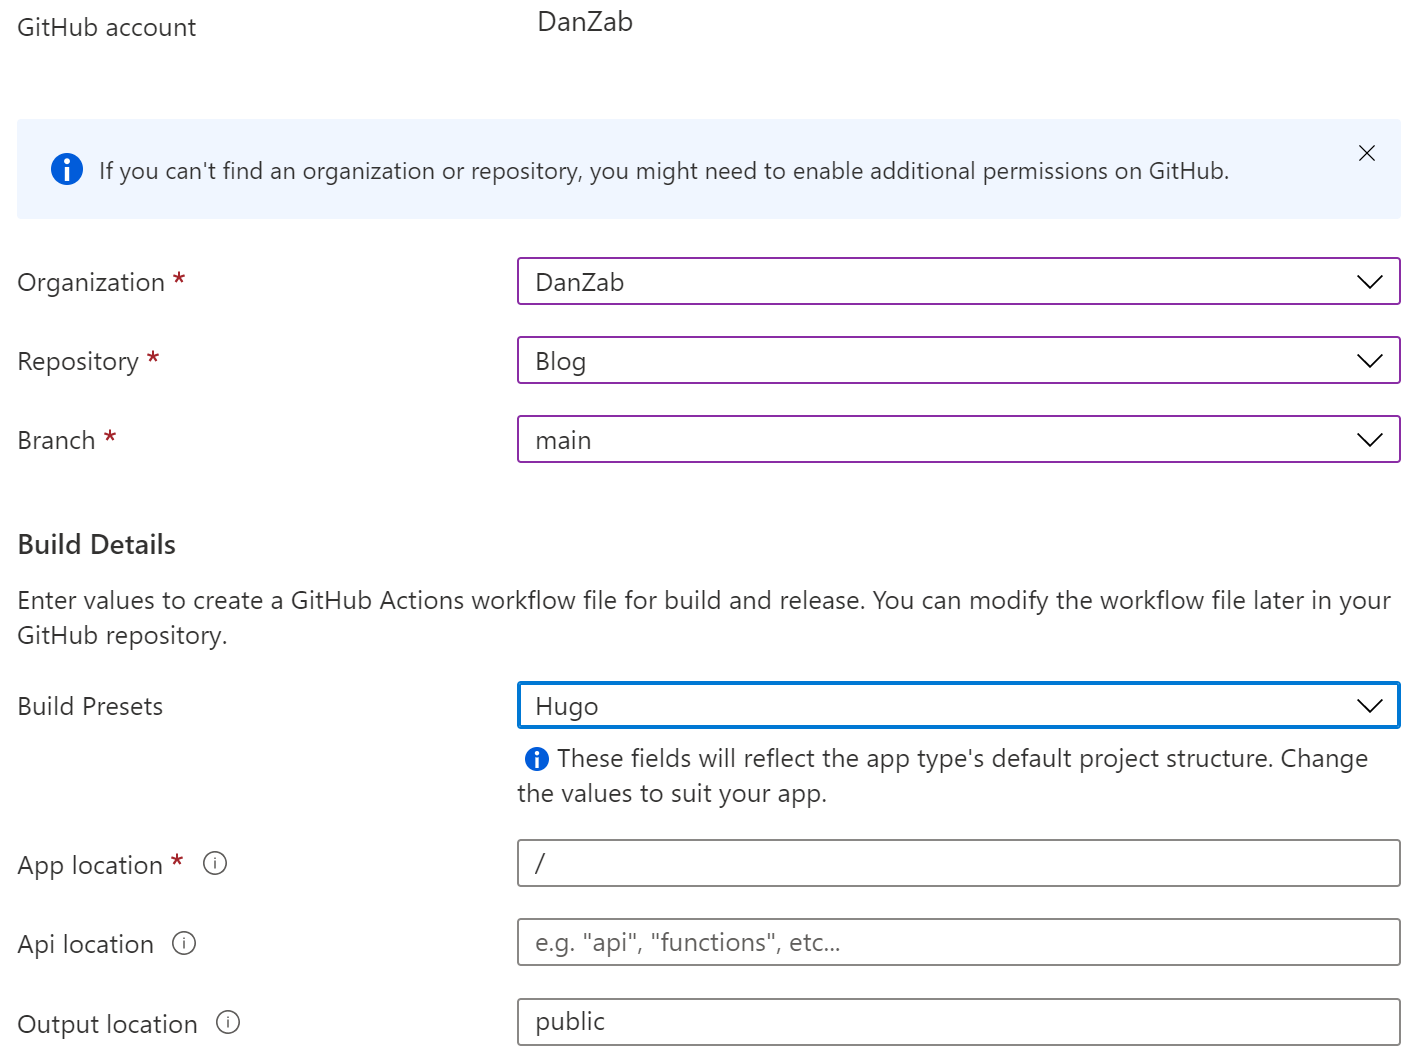Focus the App location input field
1425x1064 pixels.
(x=958, y=863)
